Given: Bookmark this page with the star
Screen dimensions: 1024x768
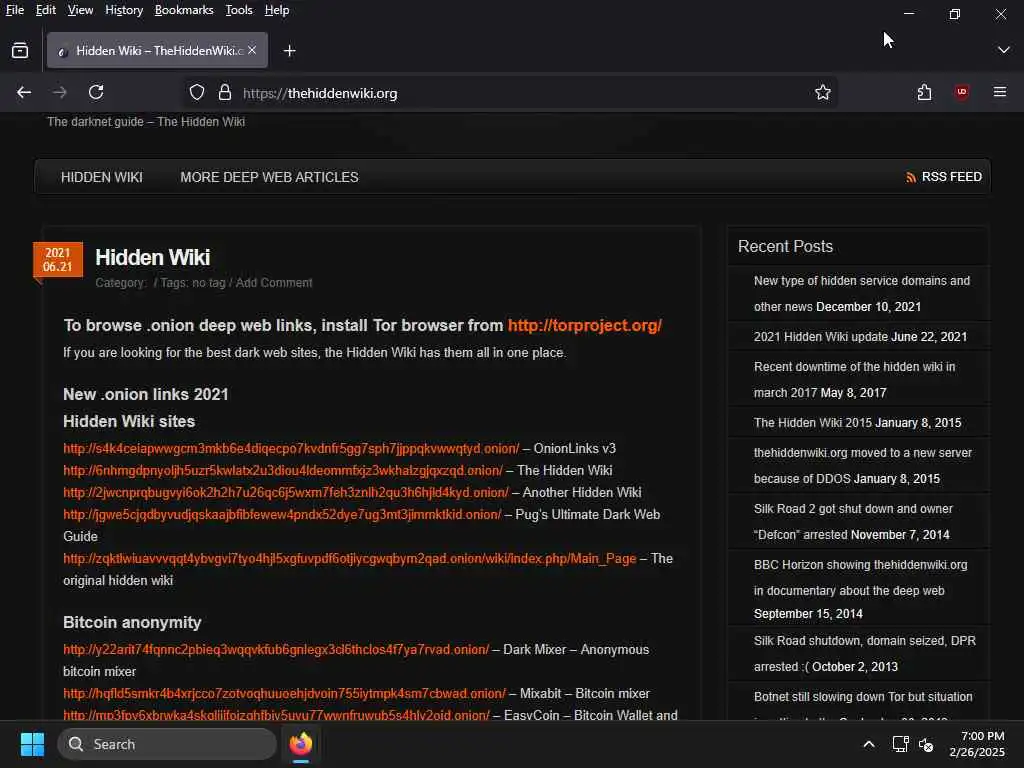Looking at the screenshot, I should (822, 93).
